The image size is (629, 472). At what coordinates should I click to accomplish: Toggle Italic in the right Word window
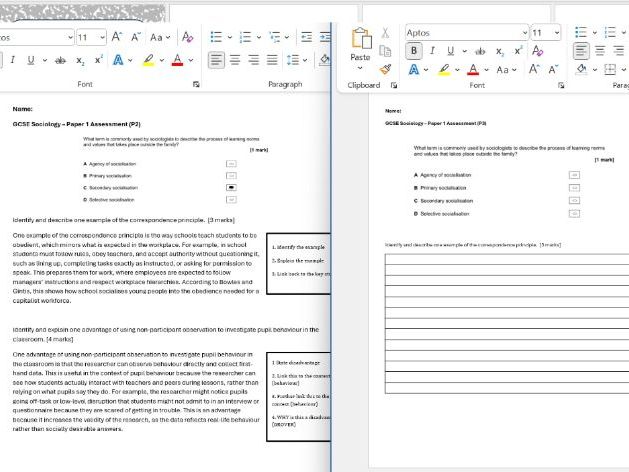point(432,51)
